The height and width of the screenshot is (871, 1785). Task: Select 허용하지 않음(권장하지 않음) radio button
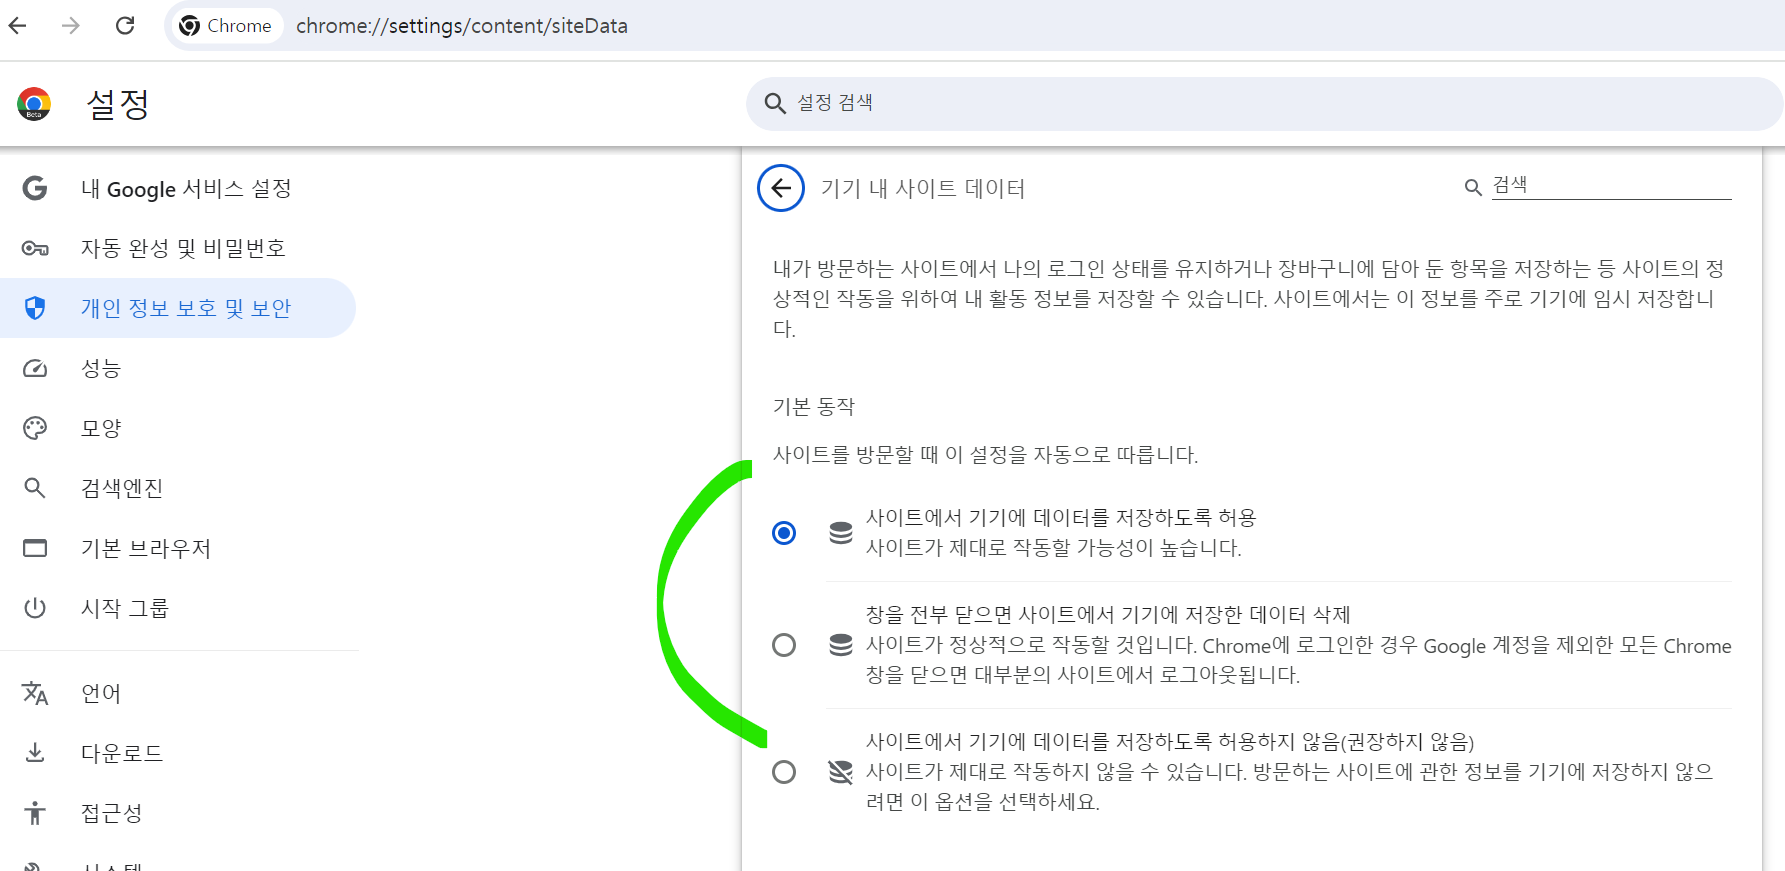pyautogui.click(x=784, y=772)
